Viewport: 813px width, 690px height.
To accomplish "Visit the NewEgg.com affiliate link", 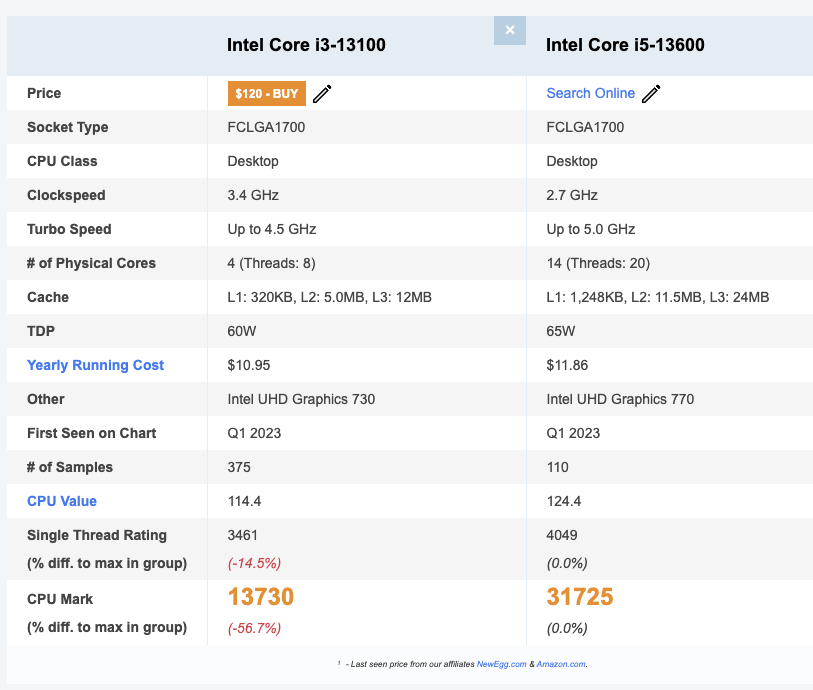I will pyautogui.click(x=499, y=664).
